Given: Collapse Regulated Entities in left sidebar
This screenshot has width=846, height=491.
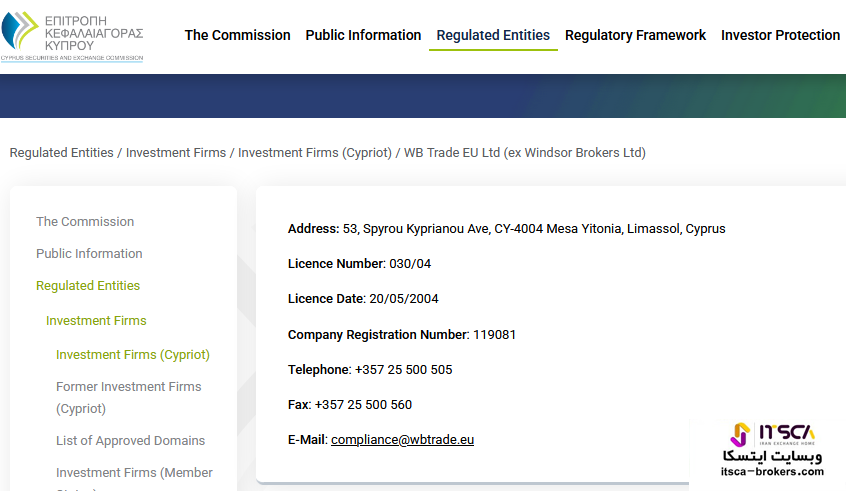Looking at the screenshot, I should tap(88, 286).
